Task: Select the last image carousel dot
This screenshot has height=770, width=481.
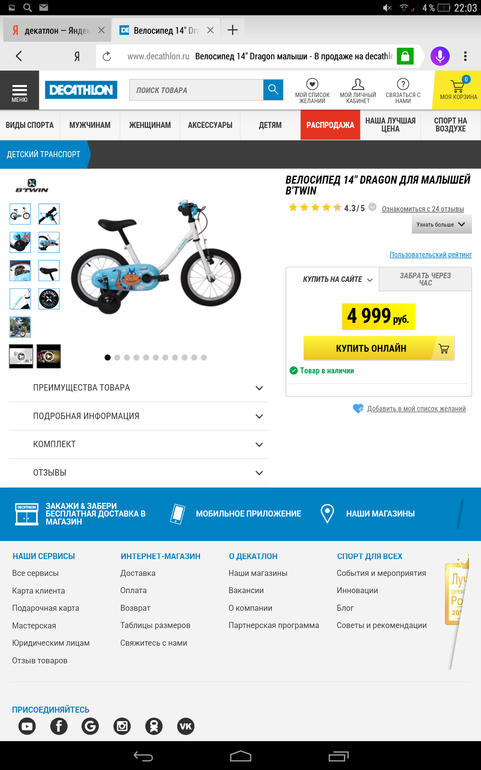Action: [204, 358]
